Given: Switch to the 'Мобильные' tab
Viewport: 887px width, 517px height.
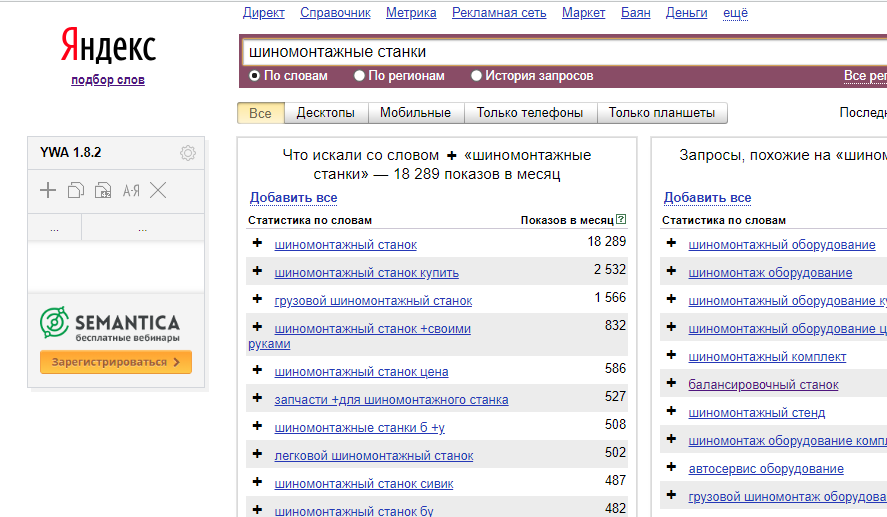Looking at the screenshot, I should click(x=415, y=113).
